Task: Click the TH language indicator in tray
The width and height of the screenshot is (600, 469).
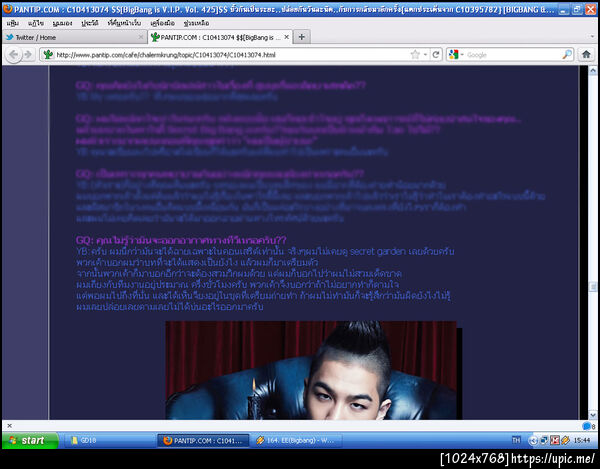Action: (x=516, y=440)
